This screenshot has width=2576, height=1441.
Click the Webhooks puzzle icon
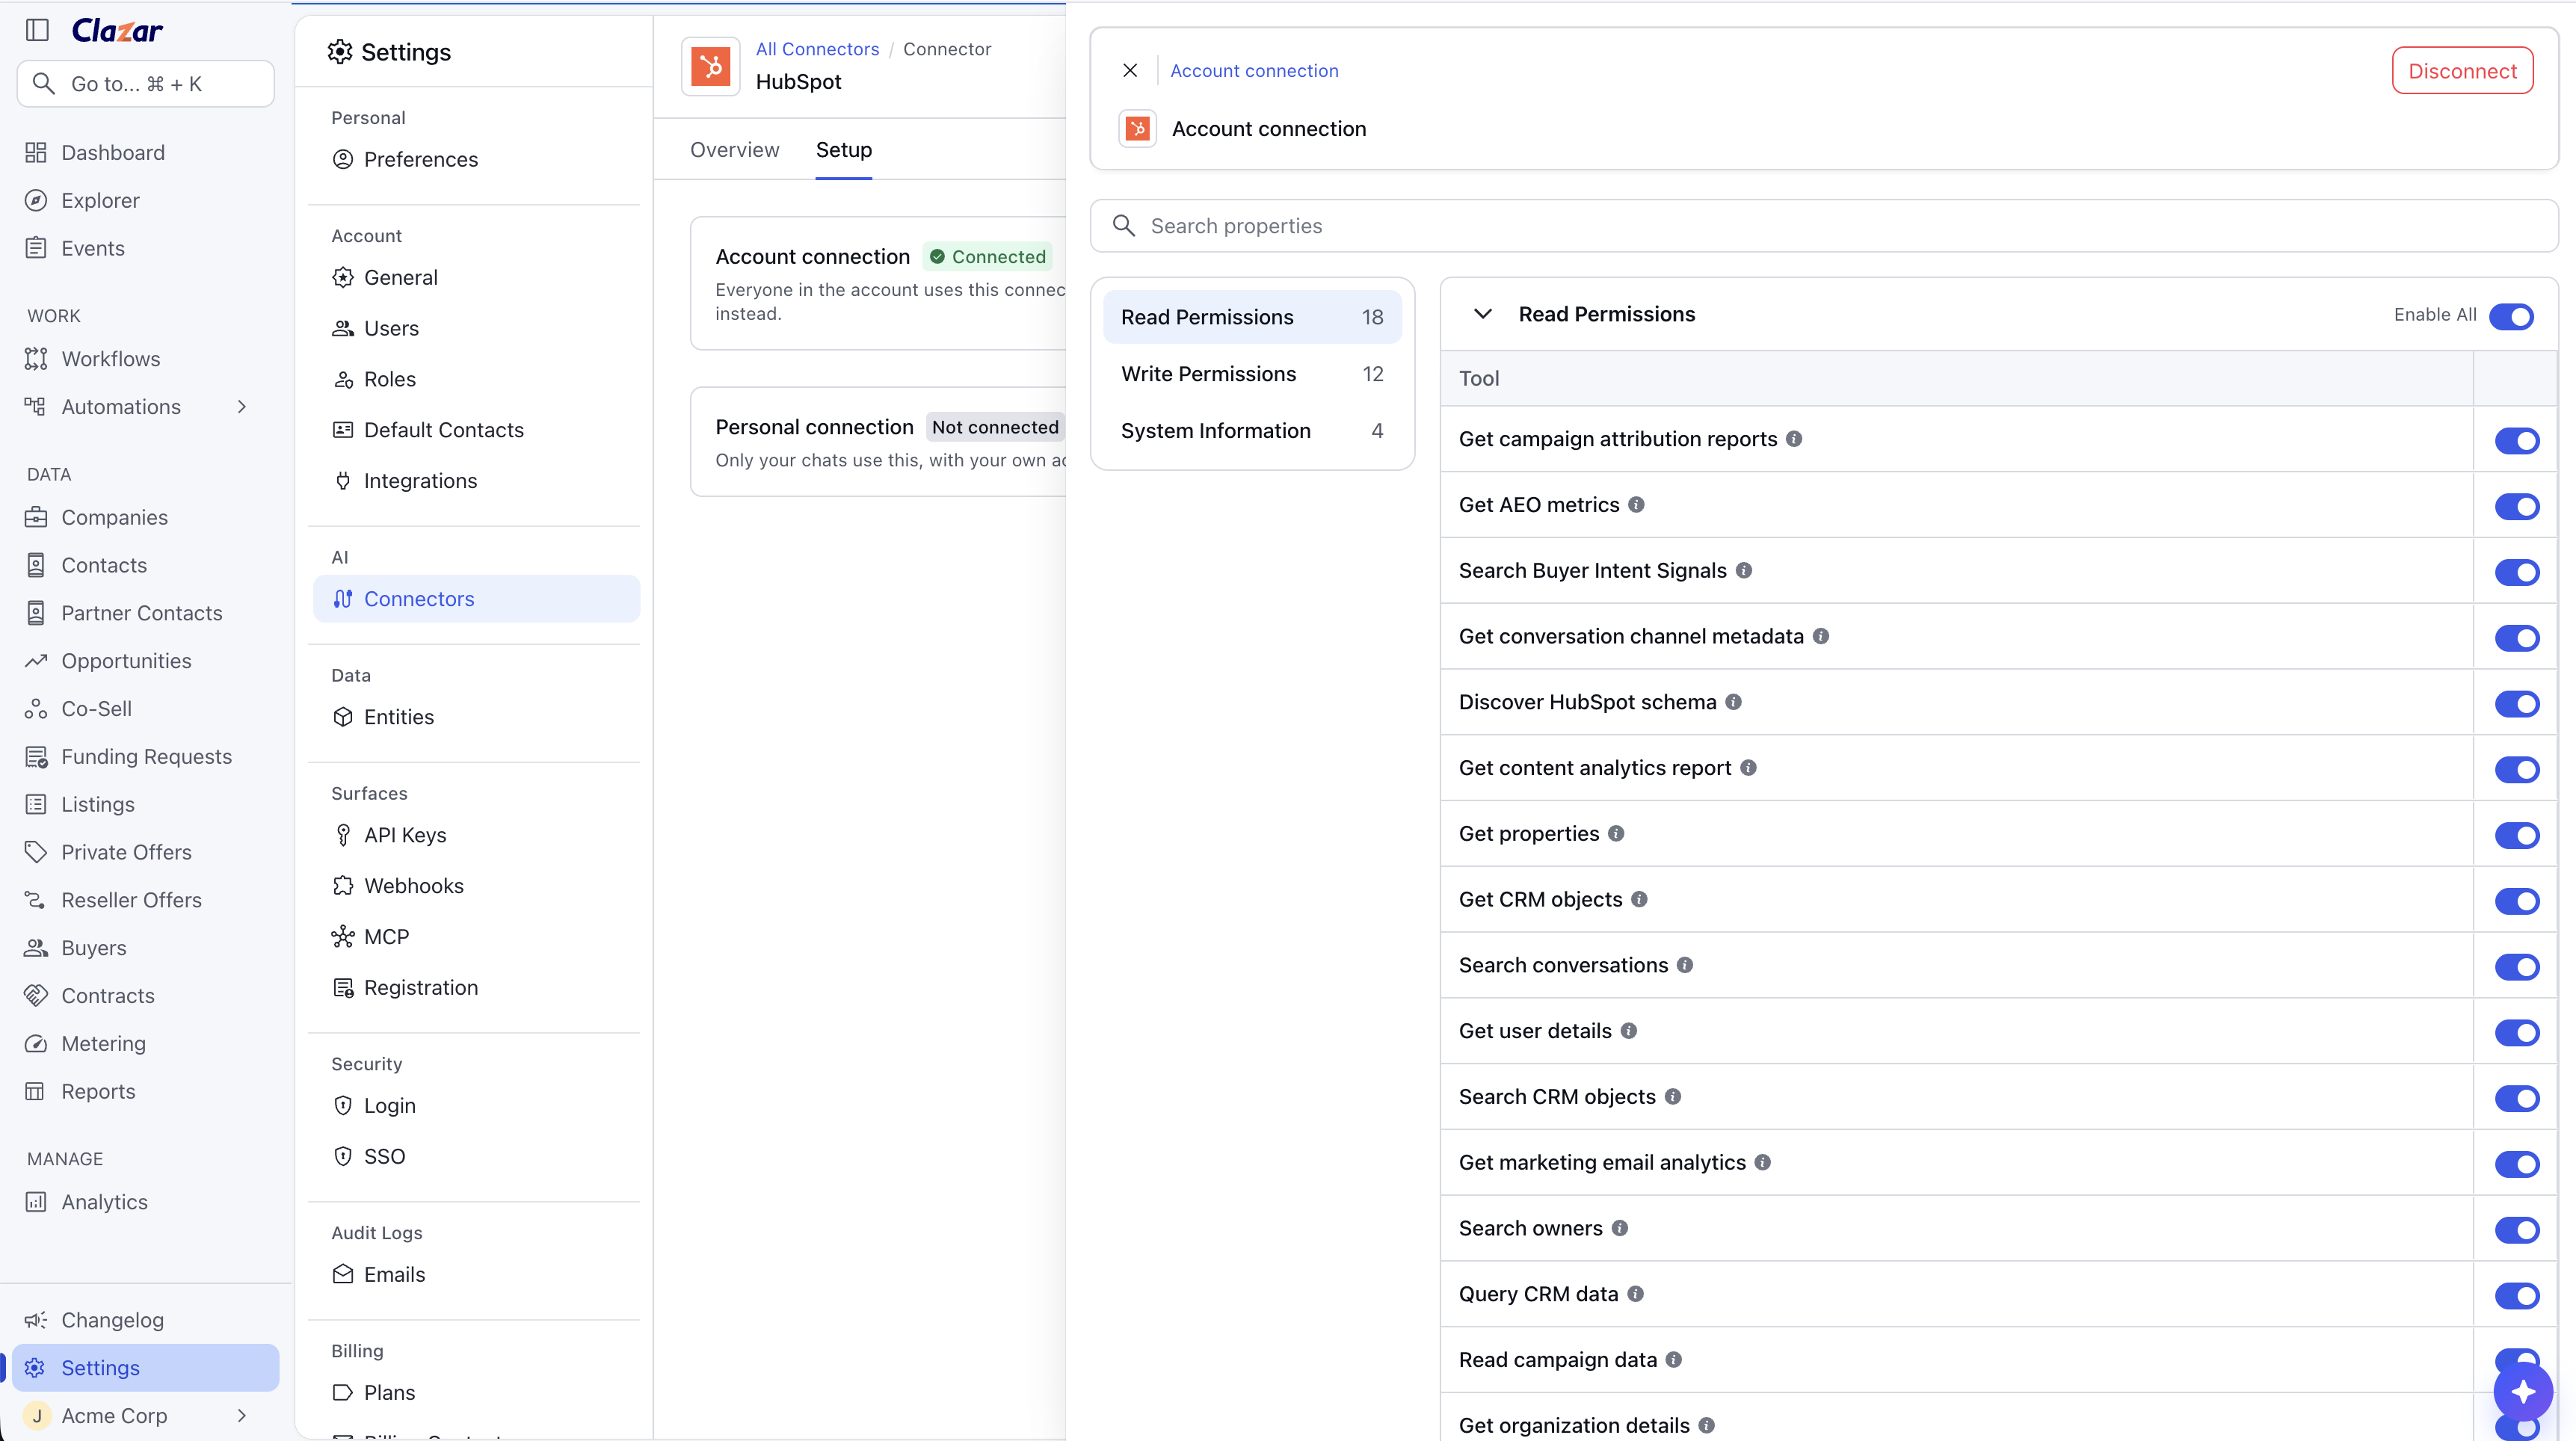tap(343, 885)
